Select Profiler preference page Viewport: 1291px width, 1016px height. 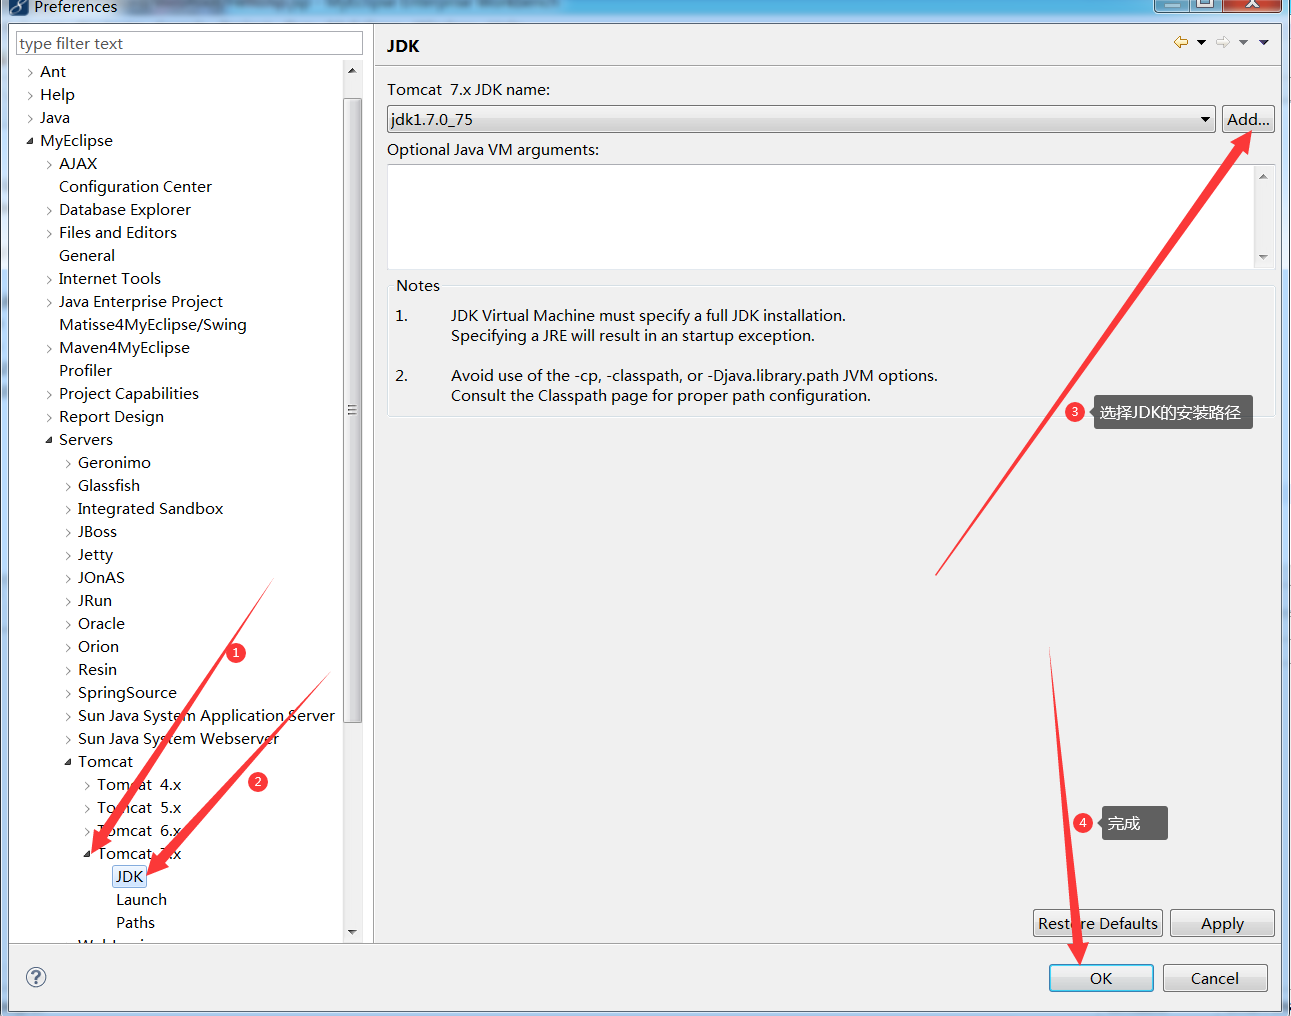(x=85, y=370)
